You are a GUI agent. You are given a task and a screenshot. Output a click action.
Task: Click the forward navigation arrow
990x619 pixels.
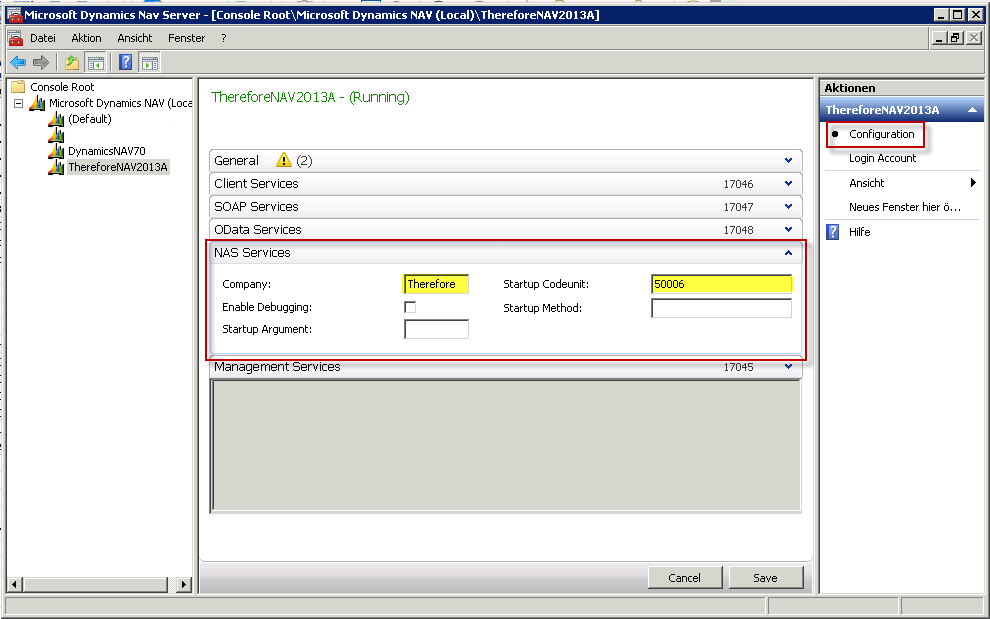tap(39, 61)
